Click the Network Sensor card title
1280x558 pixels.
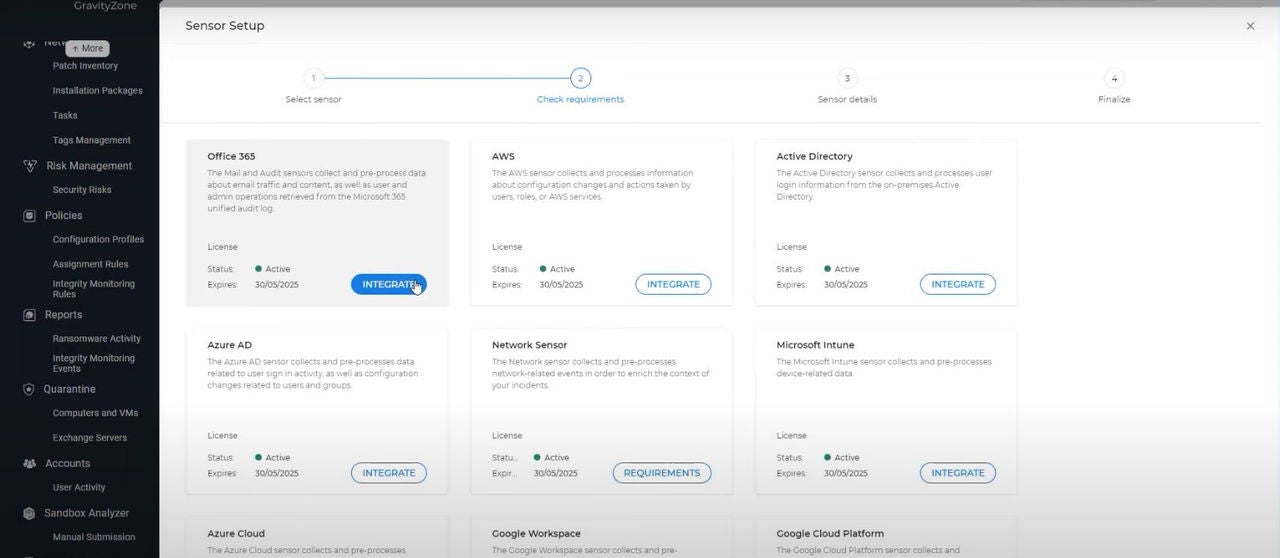point(529,346)
